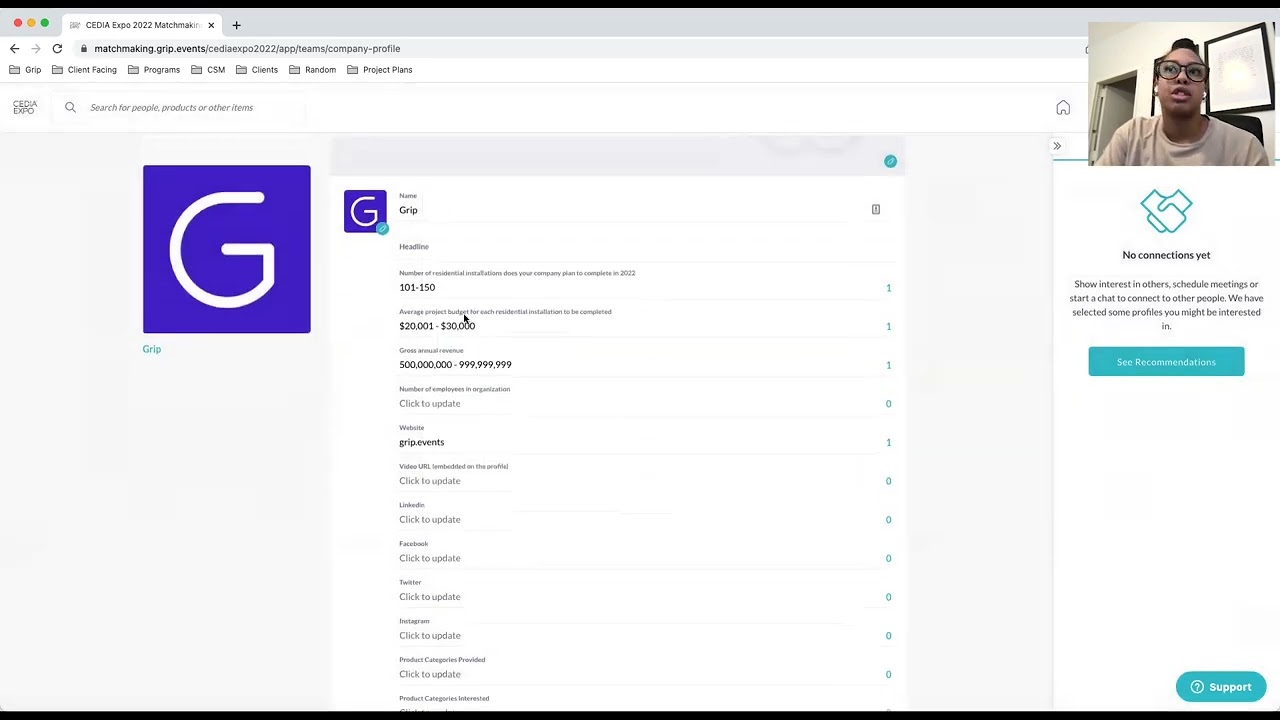Edit the gross annual revenue value
The width and height of the screenshot is (1280, 720).
455,365
